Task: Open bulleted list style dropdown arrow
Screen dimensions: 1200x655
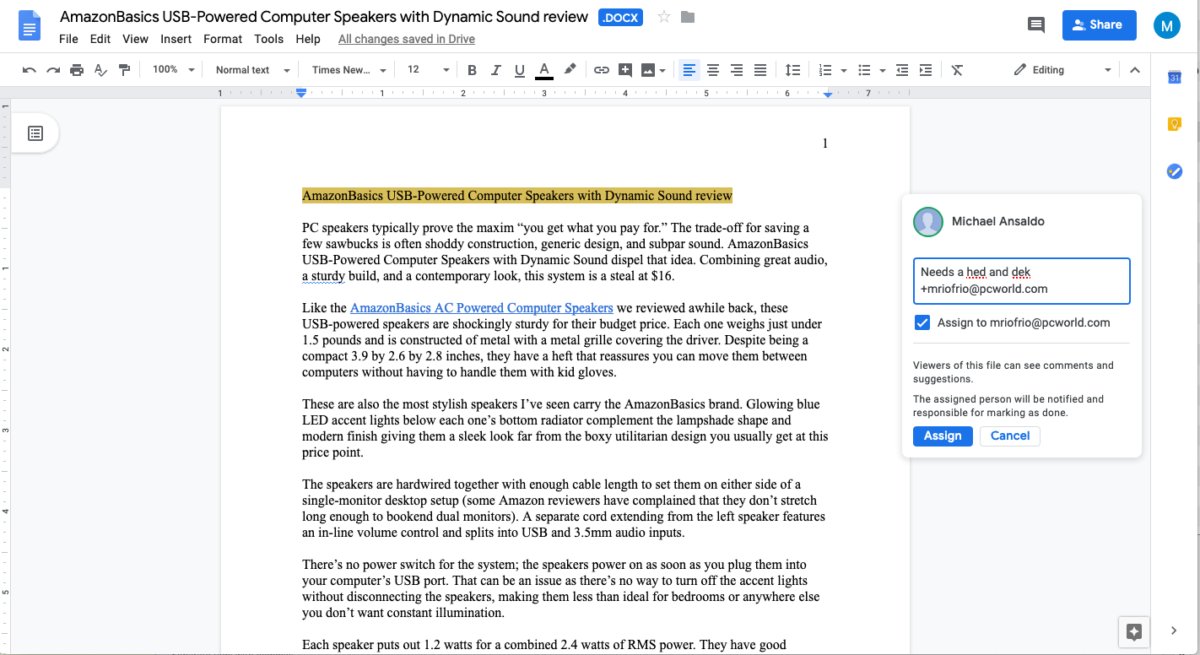Action: (x=883, y=70)
